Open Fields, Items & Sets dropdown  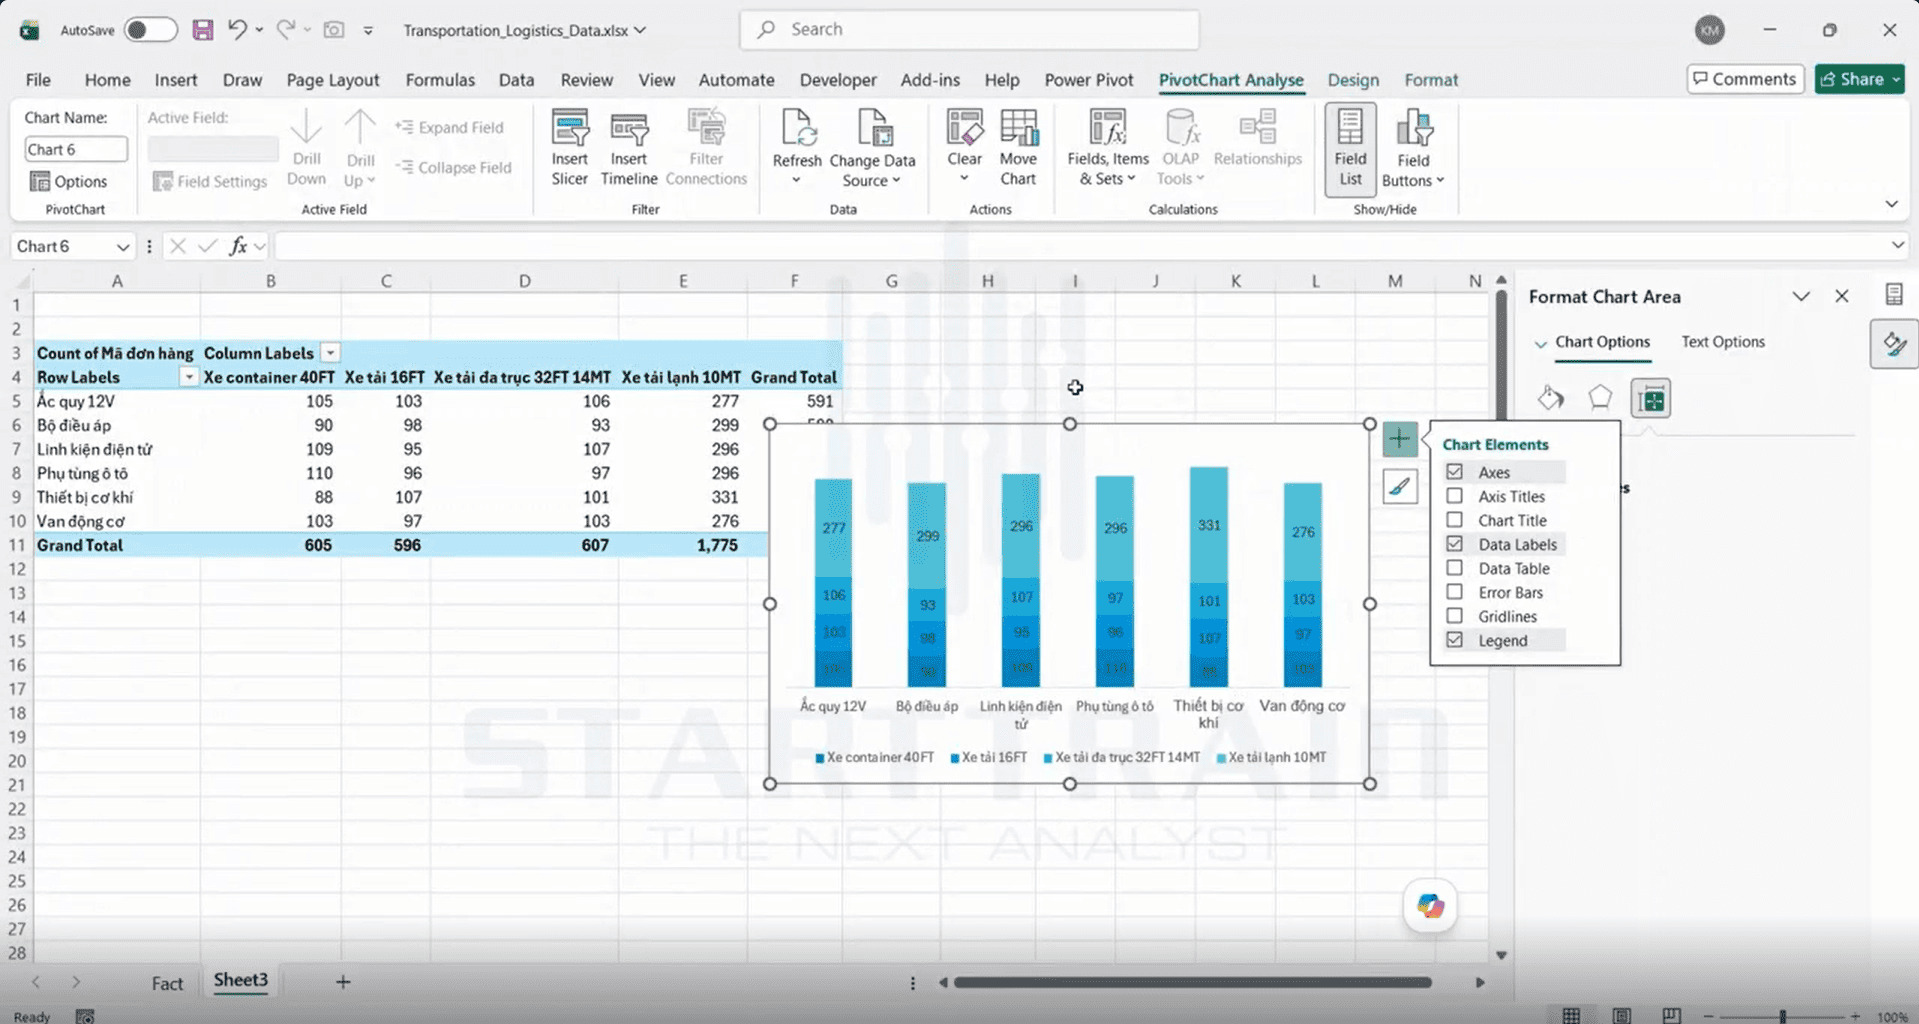click(1108, 148)
